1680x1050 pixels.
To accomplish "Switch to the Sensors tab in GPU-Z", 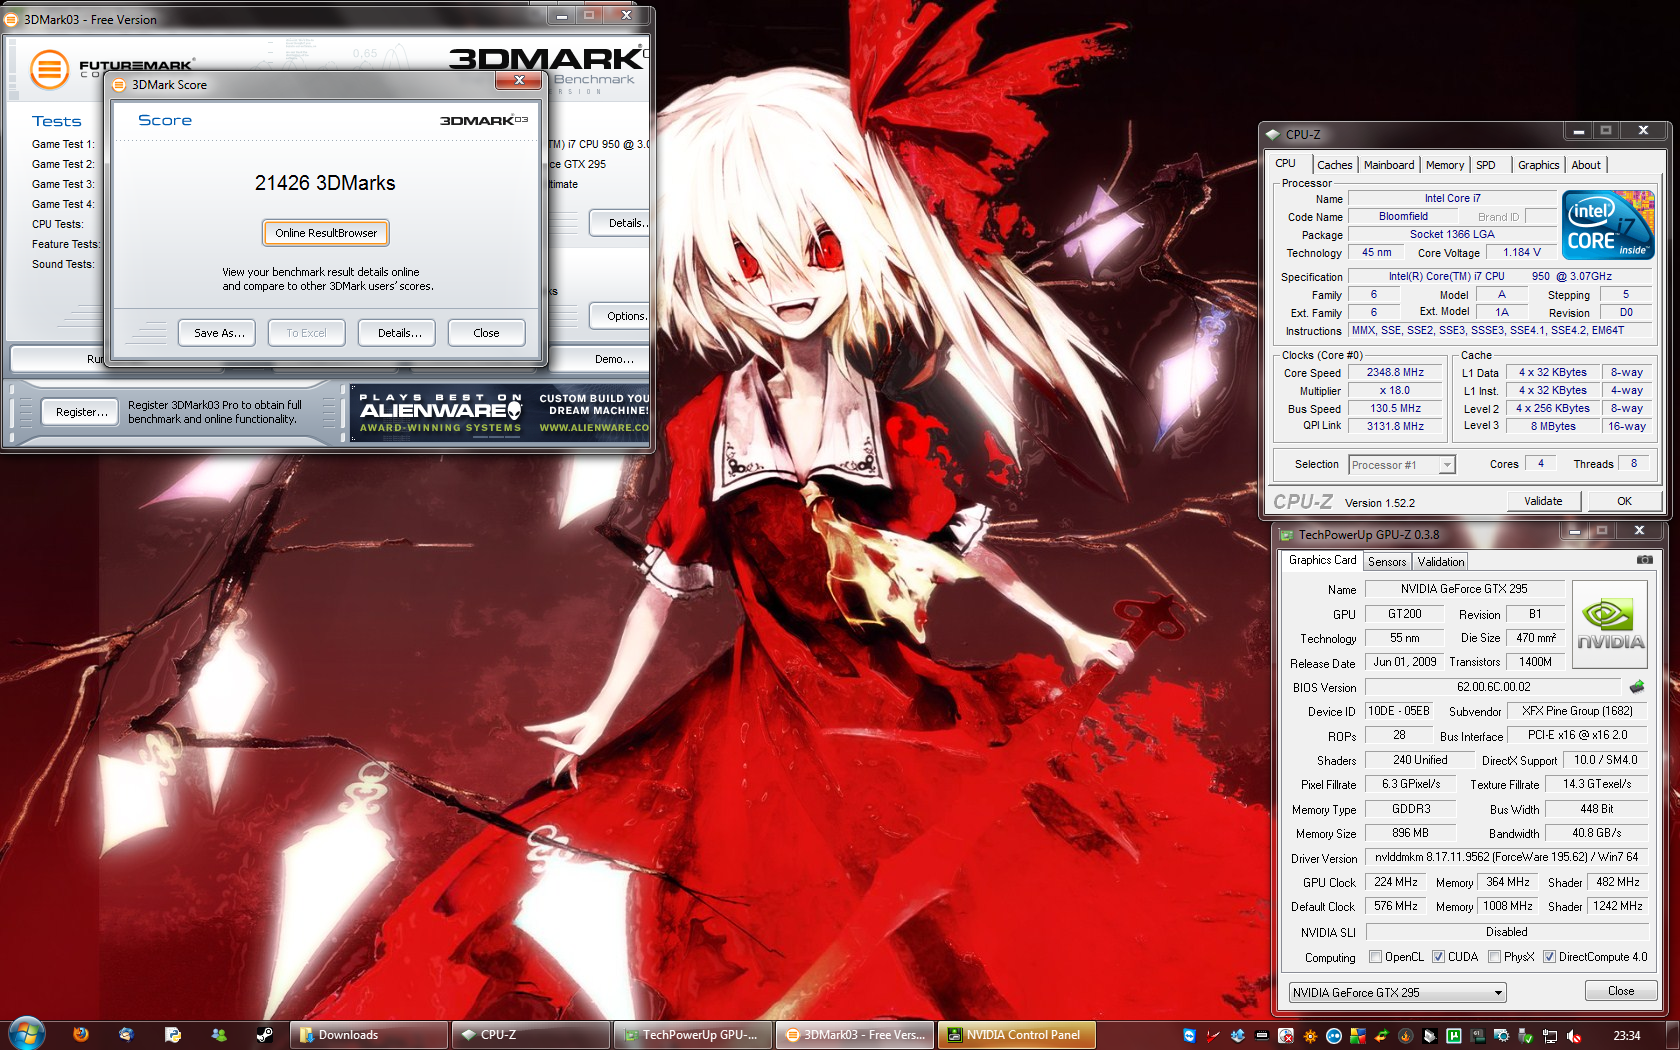I will [x=1386, y=562].
